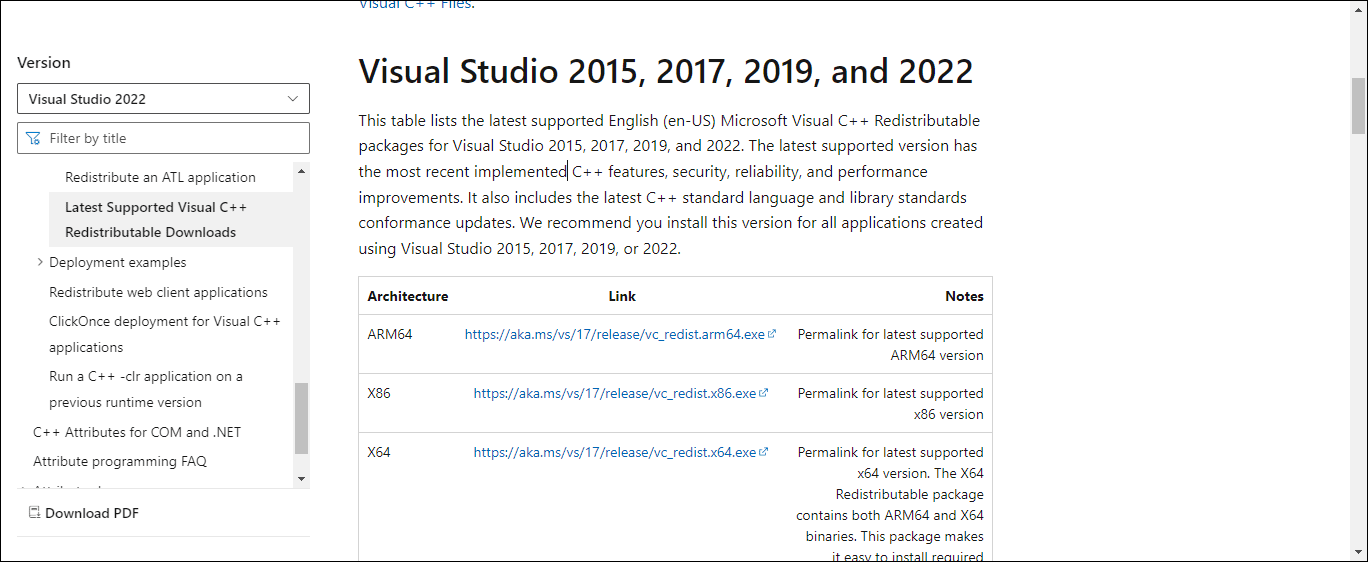Click the filter funnel icon in search box

33,138
